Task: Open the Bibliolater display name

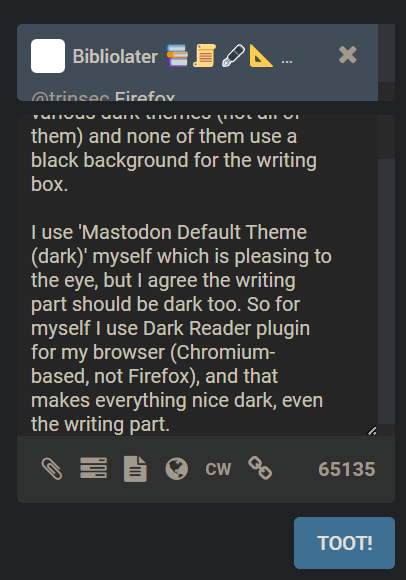Action: pyautogui.click(x=115, y=56)
